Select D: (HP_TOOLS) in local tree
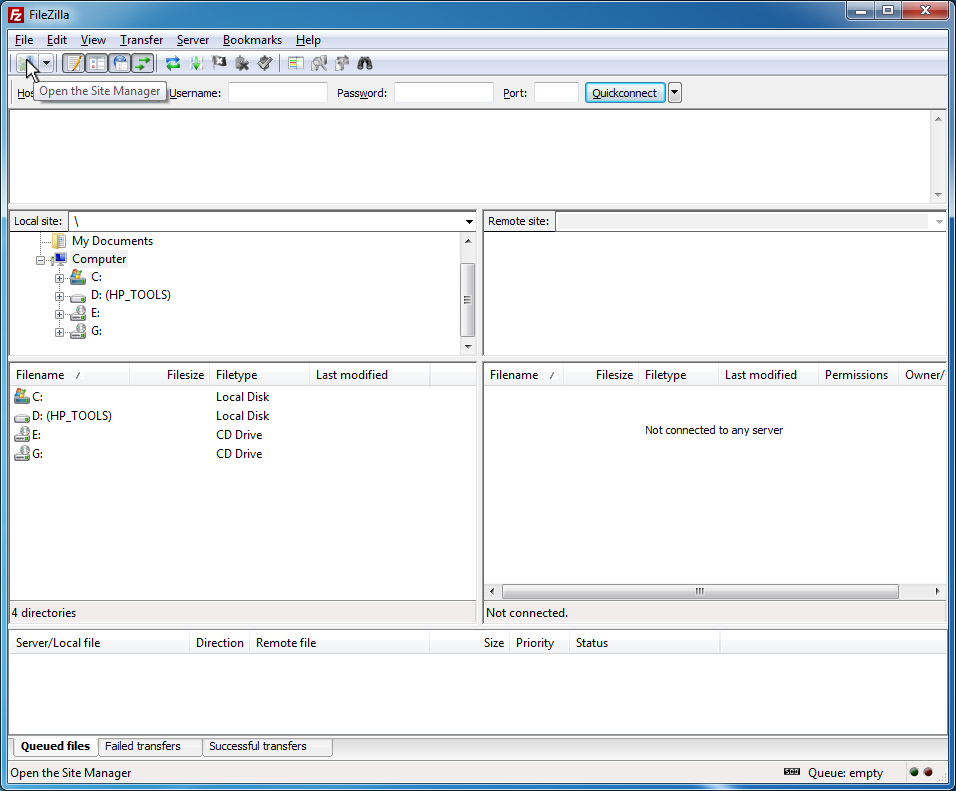956x791 pixels. pos(130,295)
